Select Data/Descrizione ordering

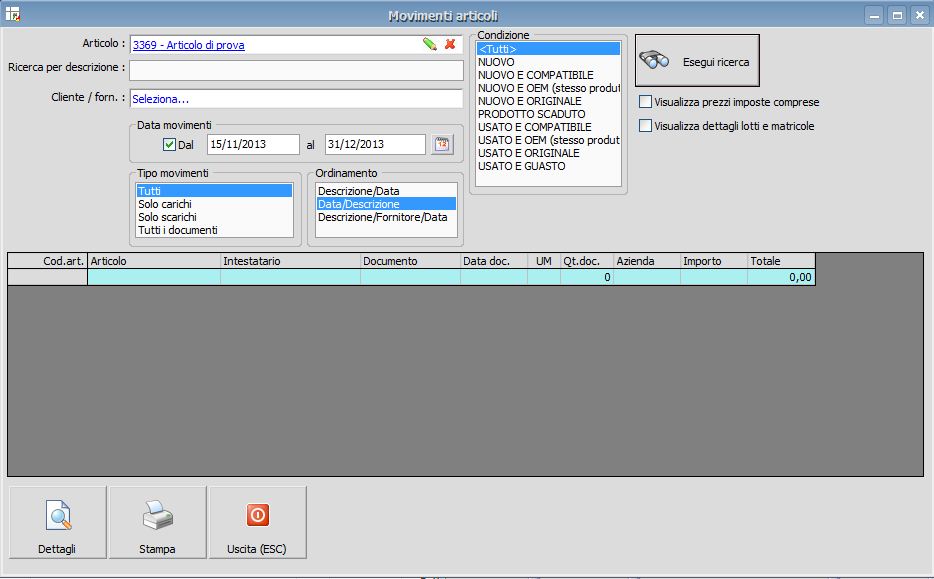click(386, 204)
